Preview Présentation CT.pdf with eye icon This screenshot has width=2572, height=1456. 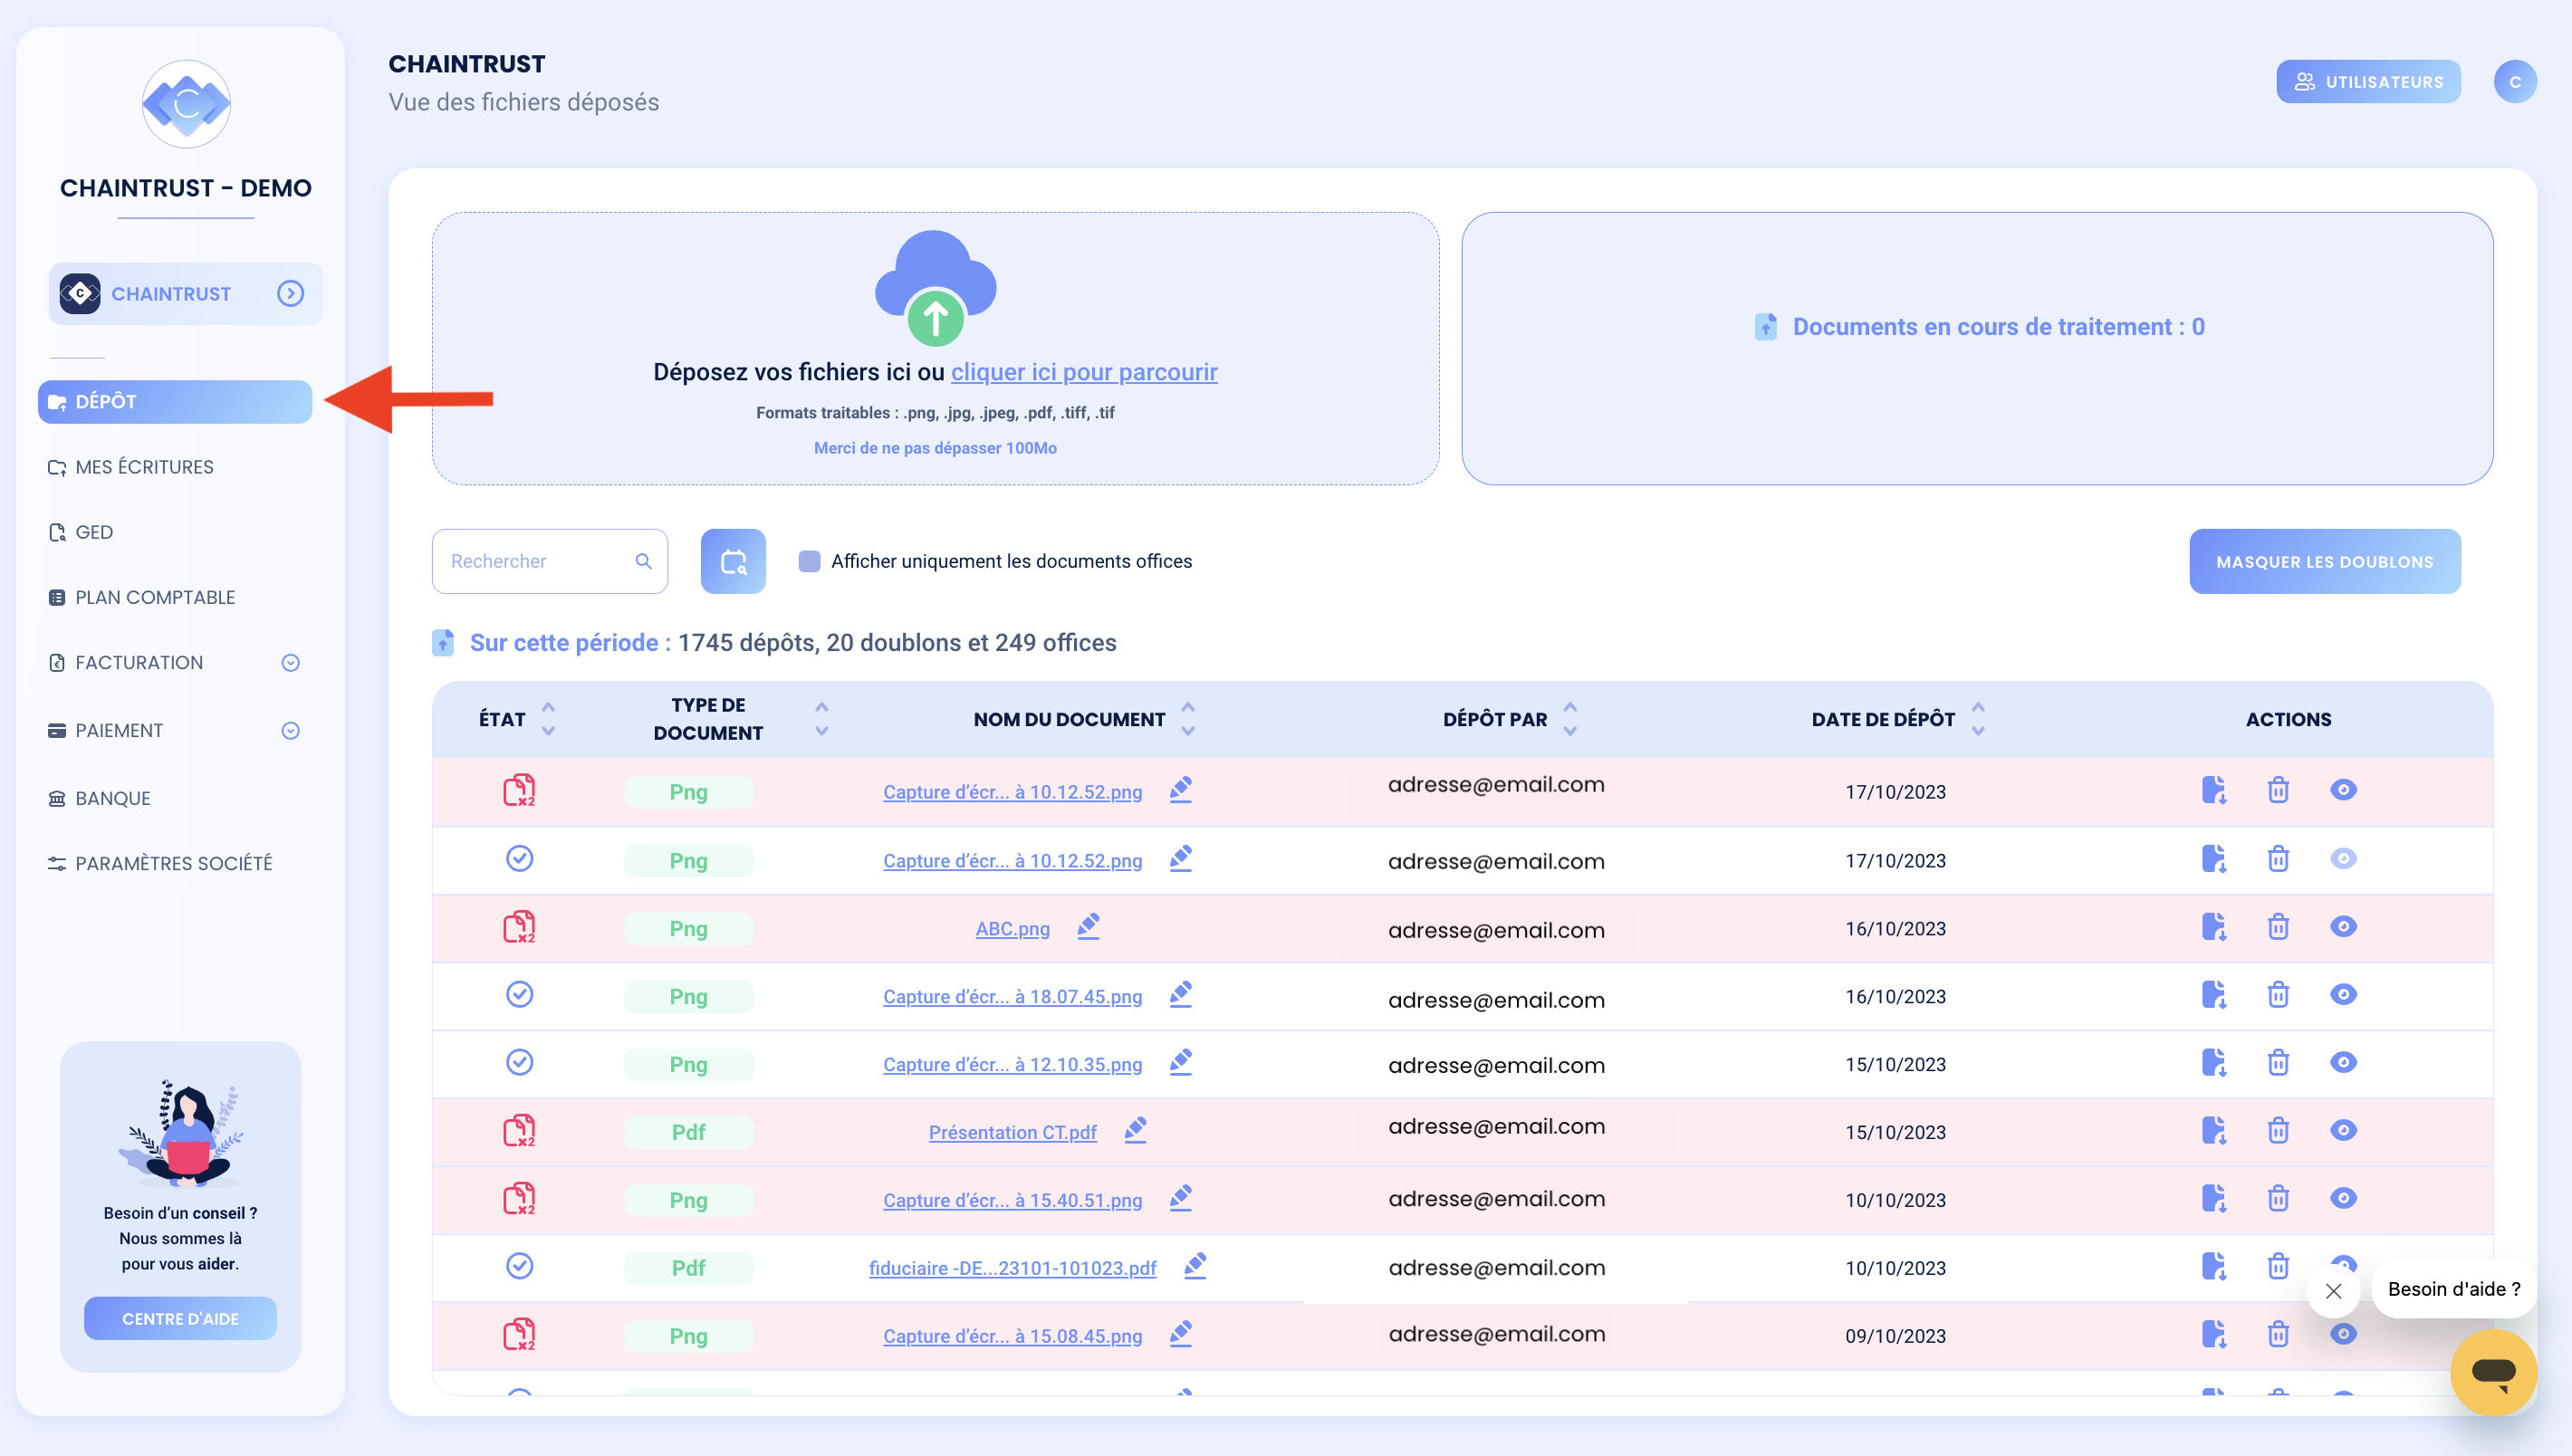2343,1130
